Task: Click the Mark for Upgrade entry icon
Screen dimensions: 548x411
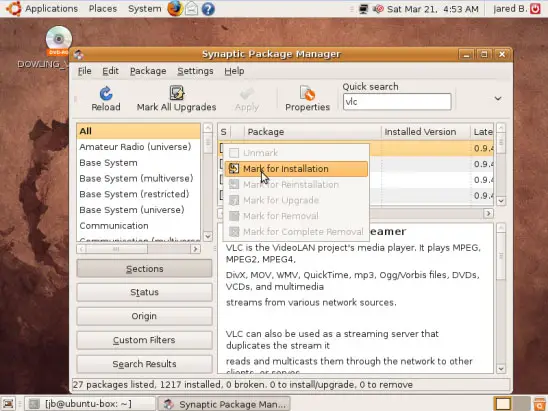Action: tap(234, 200)
